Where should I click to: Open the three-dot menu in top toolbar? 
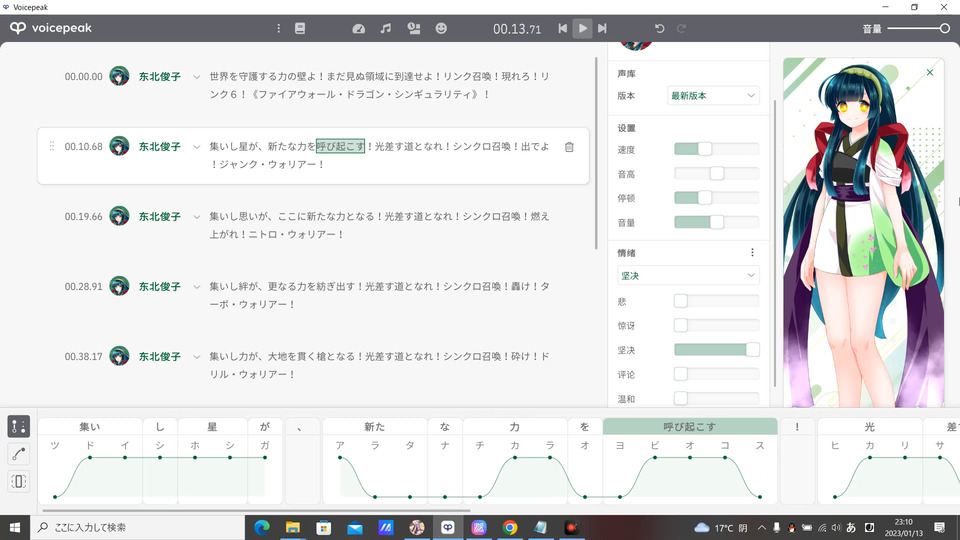click(x=279, y=28)
